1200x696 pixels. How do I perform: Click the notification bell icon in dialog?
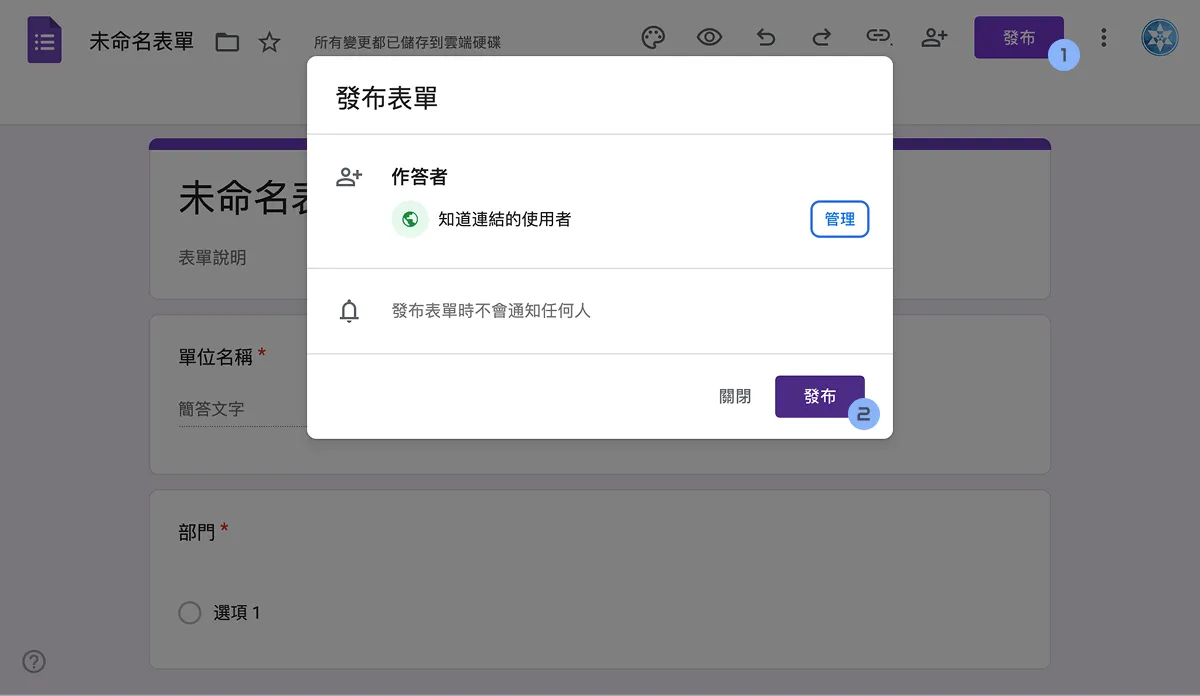[350, 310]
